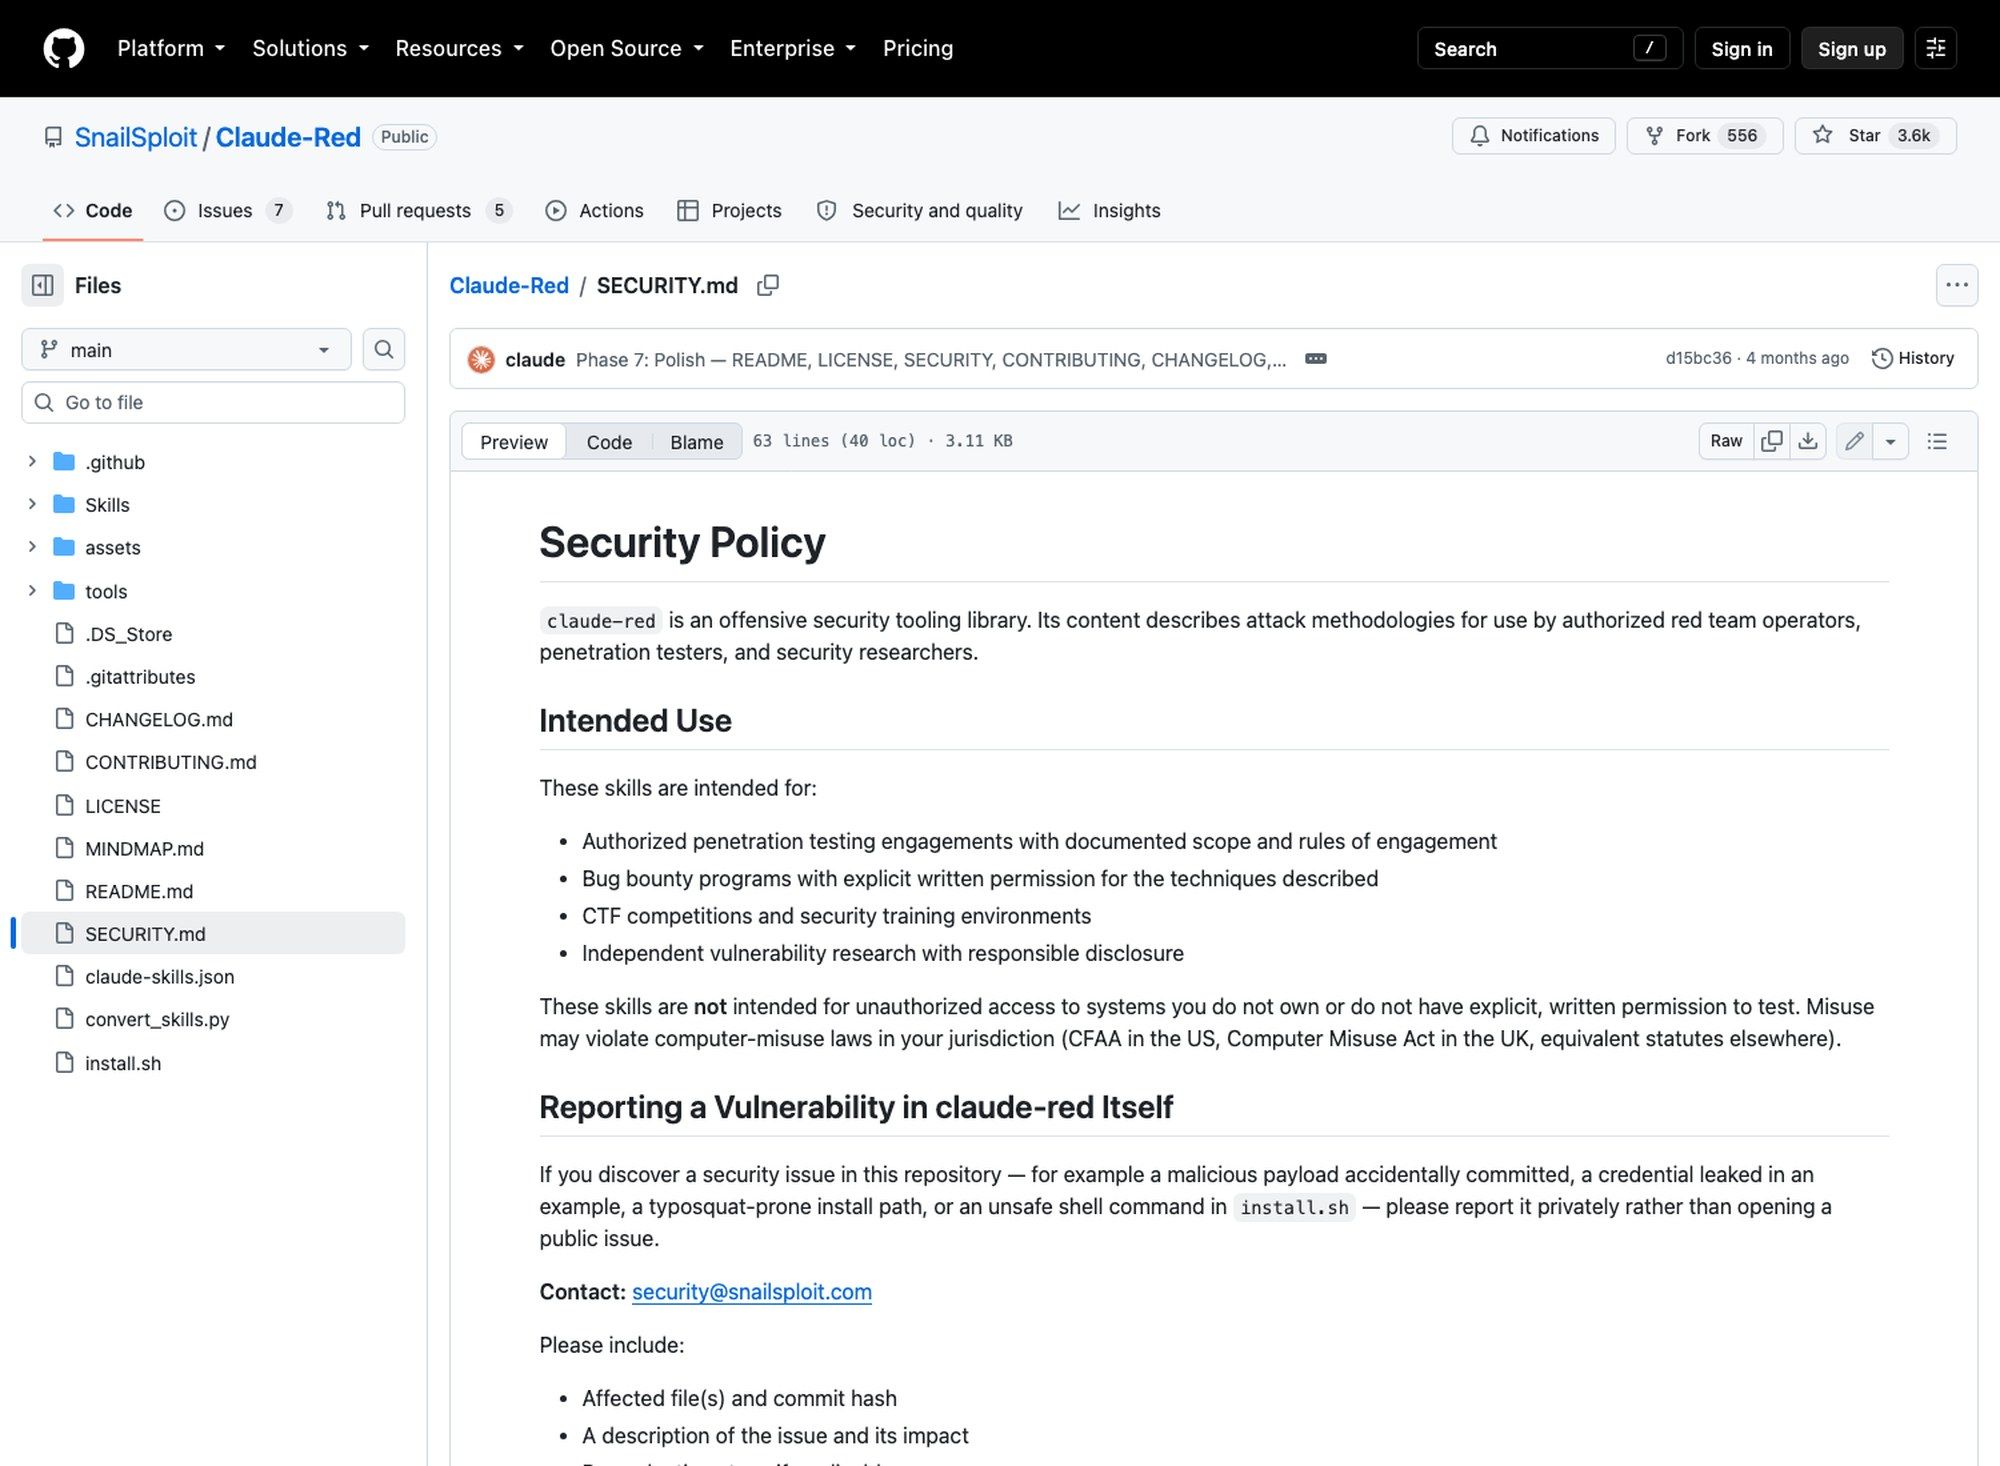Open the Projects tab
The image size is (2000, 1466).
tap(729, 211)
